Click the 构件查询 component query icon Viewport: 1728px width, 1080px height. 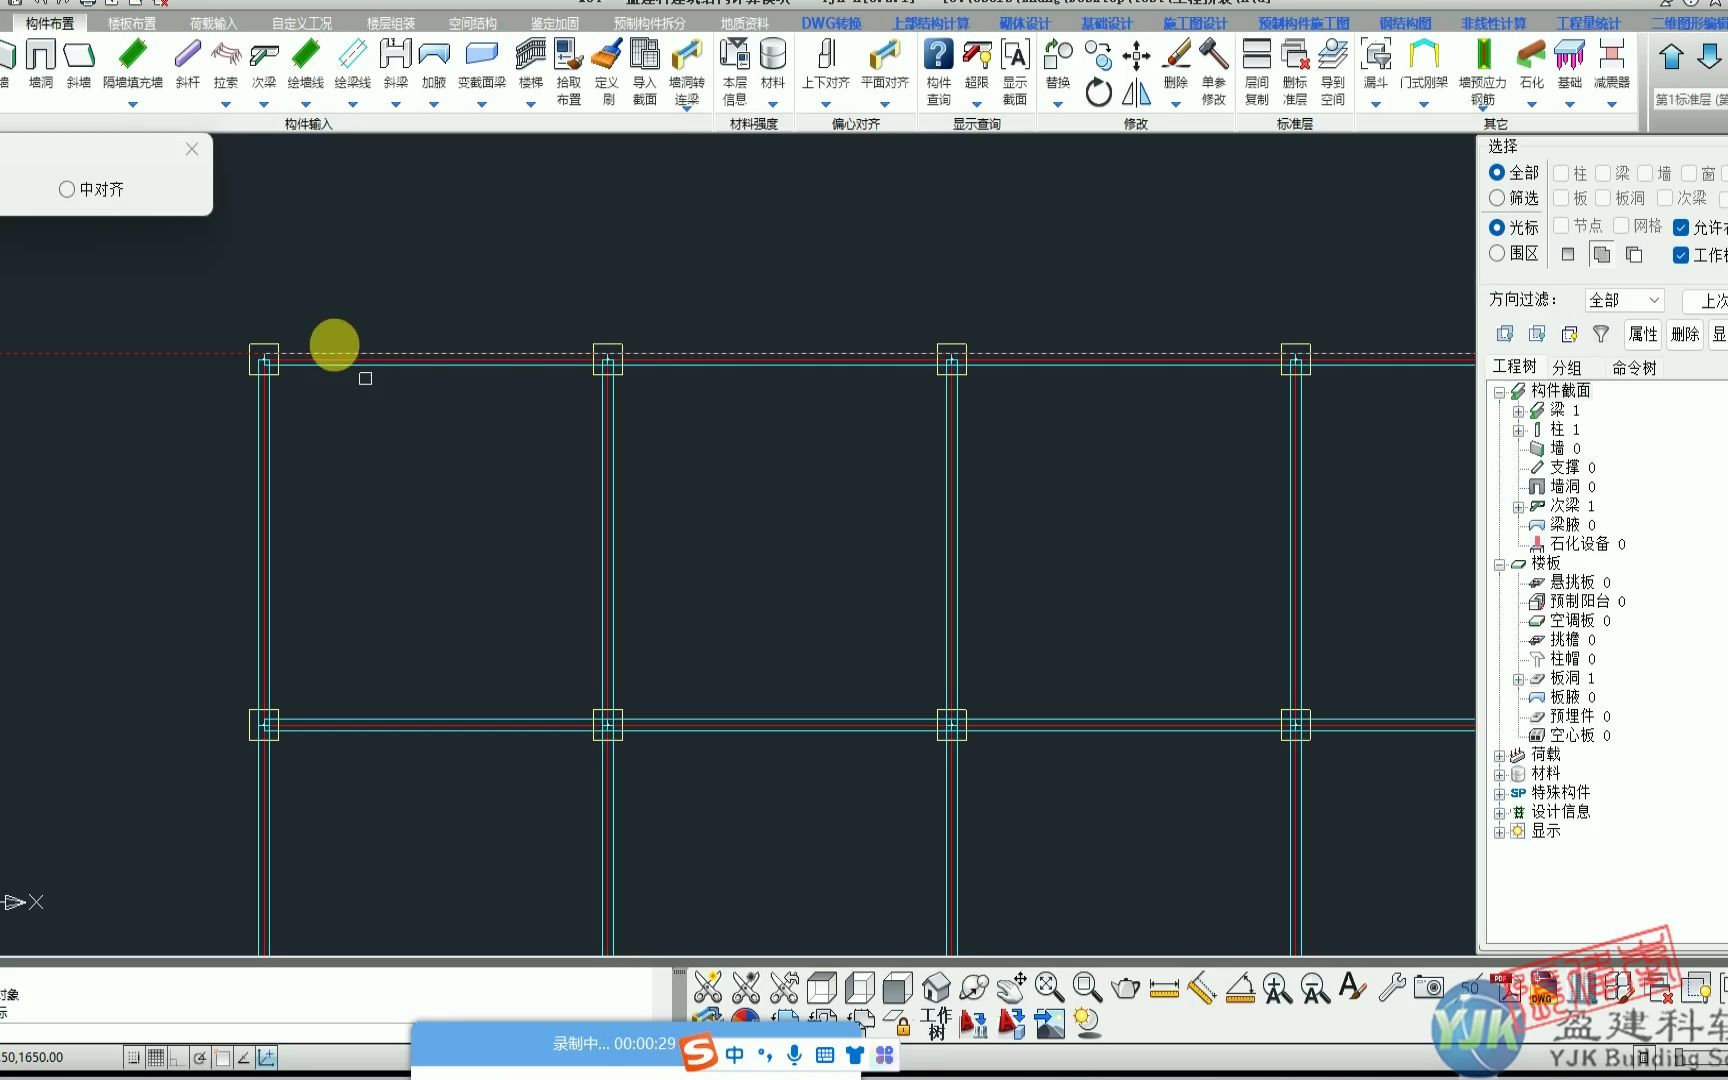(939, 71)
